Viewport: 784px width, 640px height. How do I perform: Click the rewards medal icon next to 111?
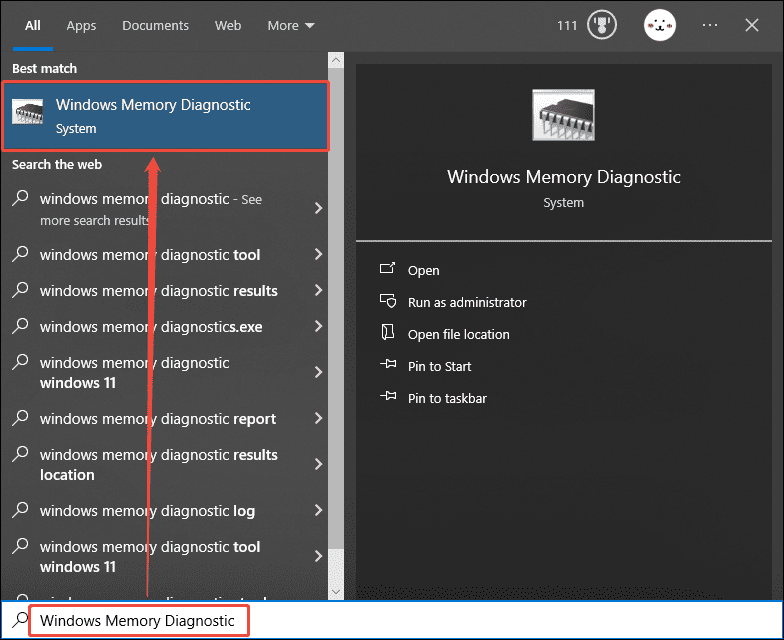point(602,25)
